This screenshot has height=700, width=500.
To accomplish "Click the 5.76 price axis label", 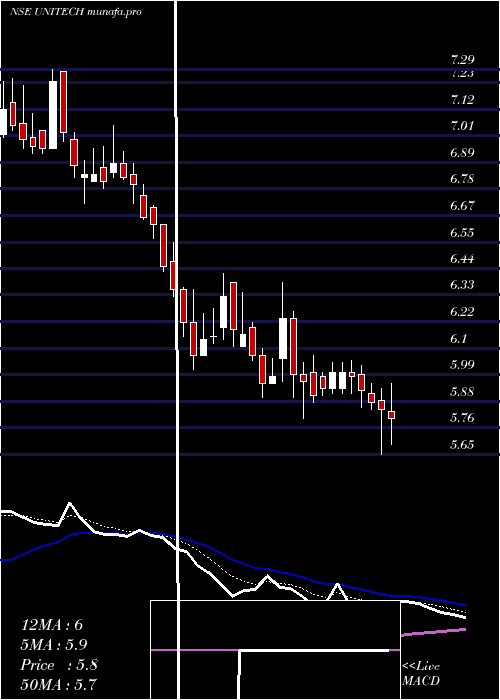I will point(462,418).
